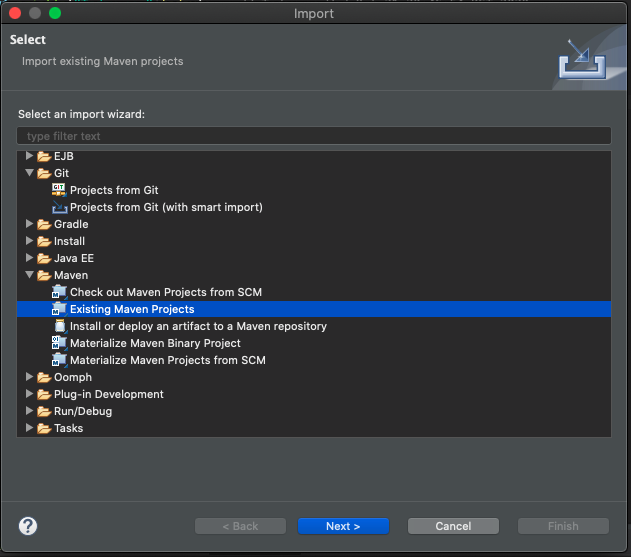This screenshot has width=631, height=557.
Task: Expand the Plug-in Development category
Action: pos(29,394)
